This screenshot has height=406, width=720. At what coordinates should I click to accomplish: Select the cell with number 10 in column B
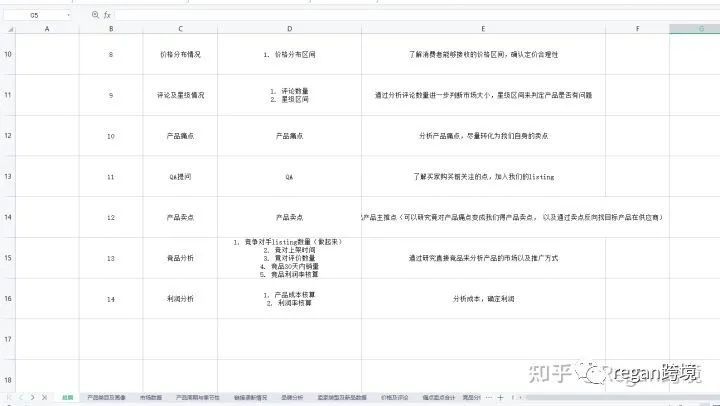click(x=111, y=136)
